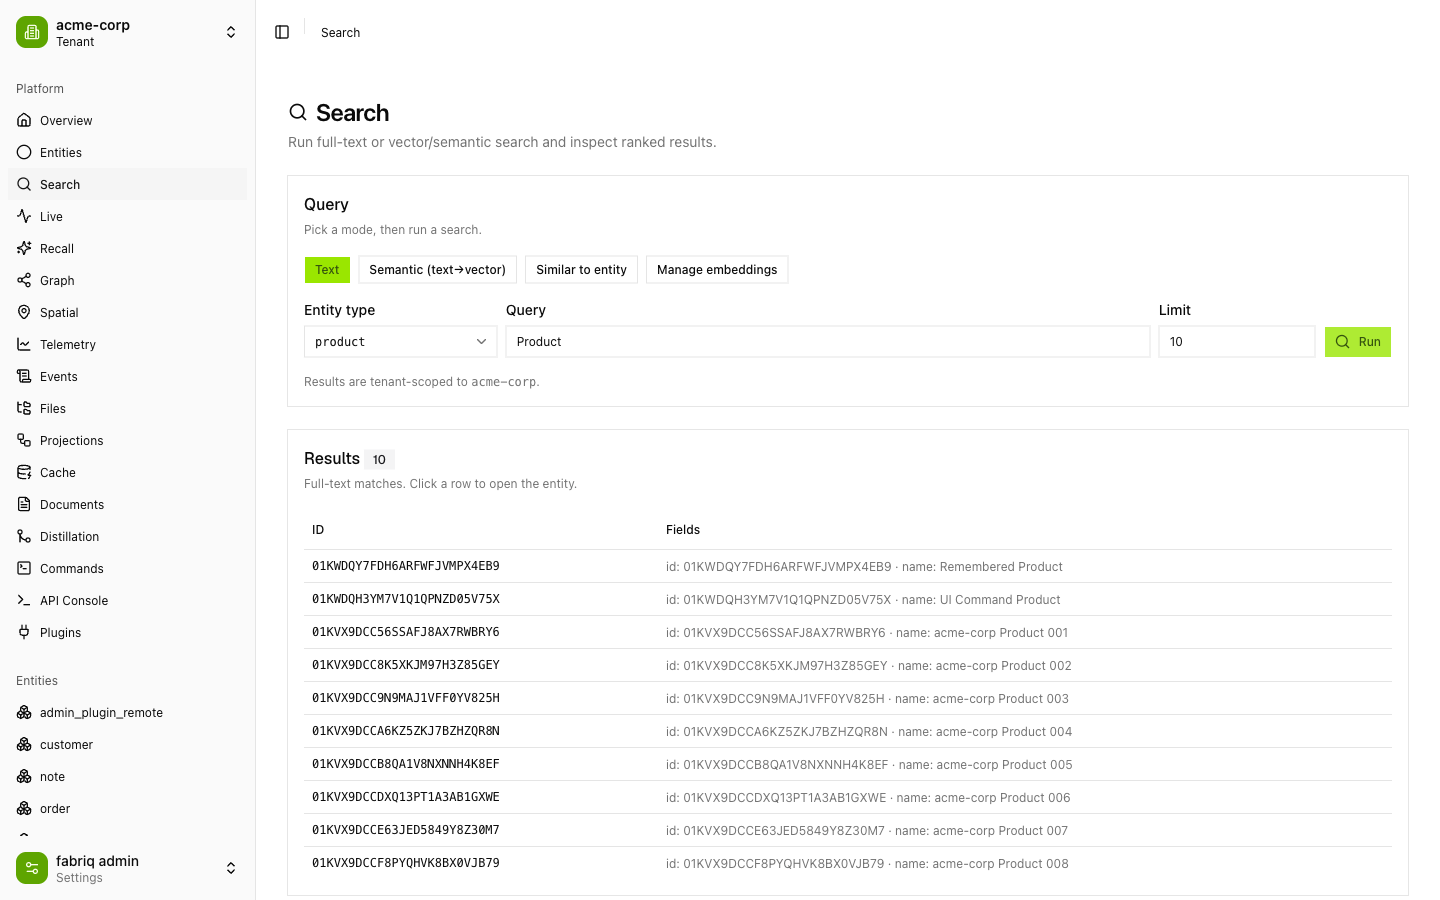1440x900 pixels.
Task: Run the search query
Action: tap(1357, 342)
